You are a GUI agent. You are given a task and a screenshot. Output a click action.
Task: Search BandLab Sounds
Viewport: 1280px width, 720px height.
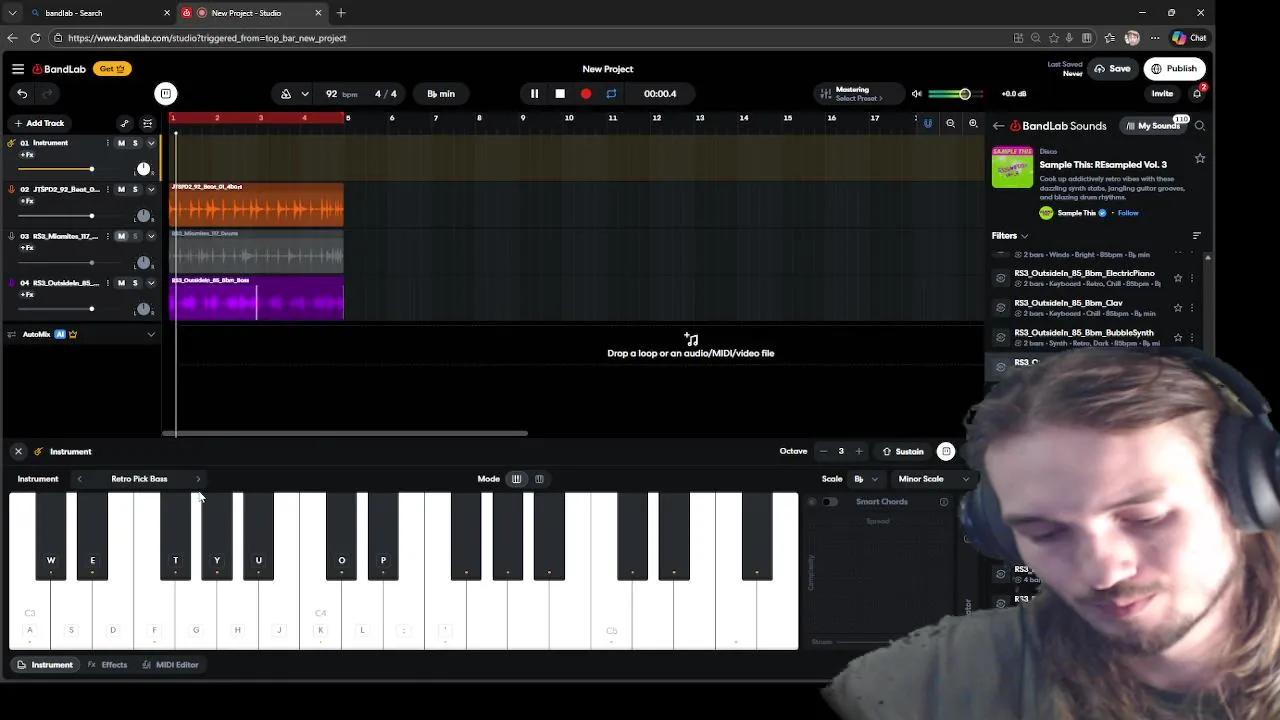point(1200,126)
